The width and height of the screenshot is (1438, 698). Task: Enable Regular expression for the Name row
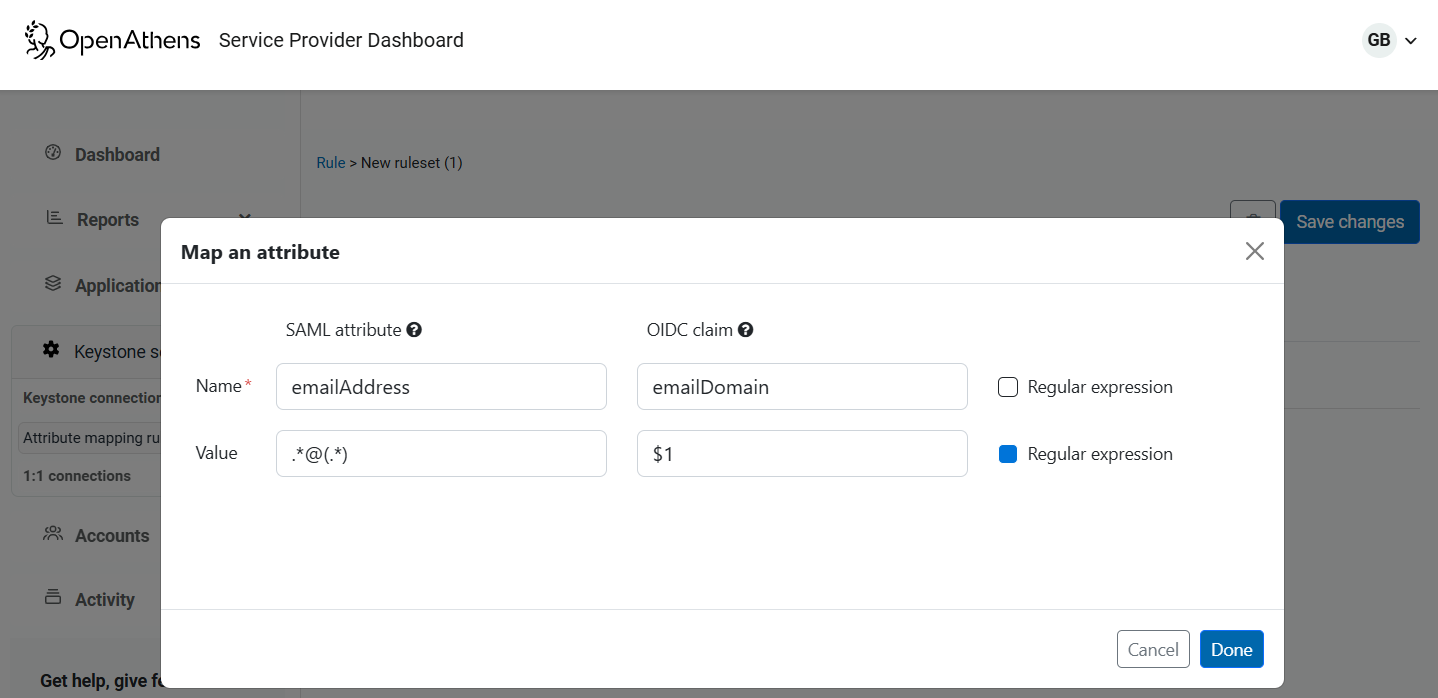click(1007, 386)
